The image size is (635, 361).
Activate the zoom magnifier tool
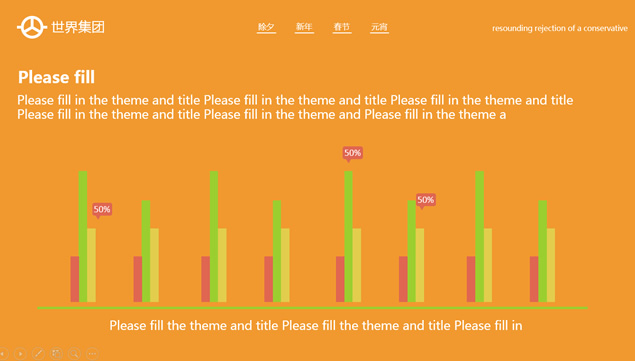[74, 354]
